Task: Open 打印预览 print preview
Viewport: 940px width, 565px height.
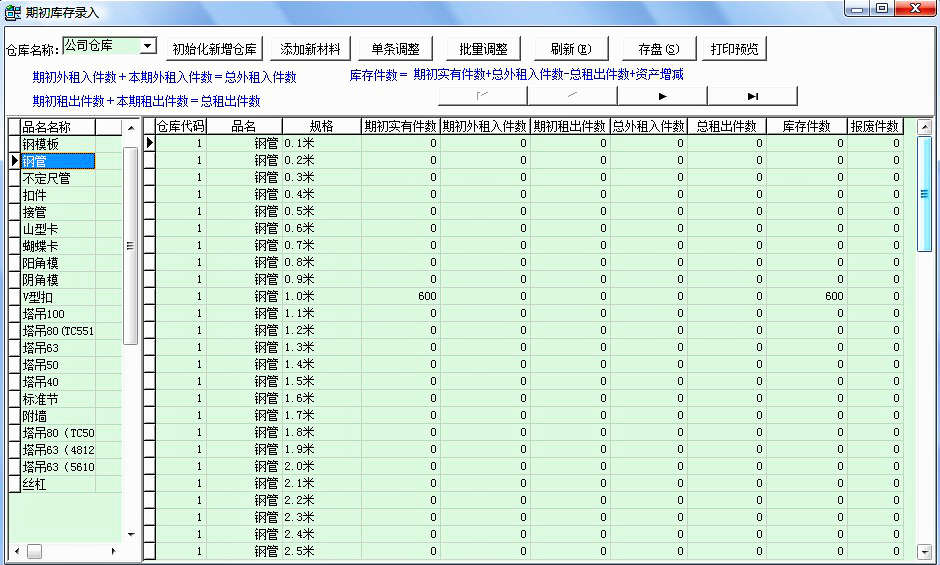Action: (x=734, y=49)
